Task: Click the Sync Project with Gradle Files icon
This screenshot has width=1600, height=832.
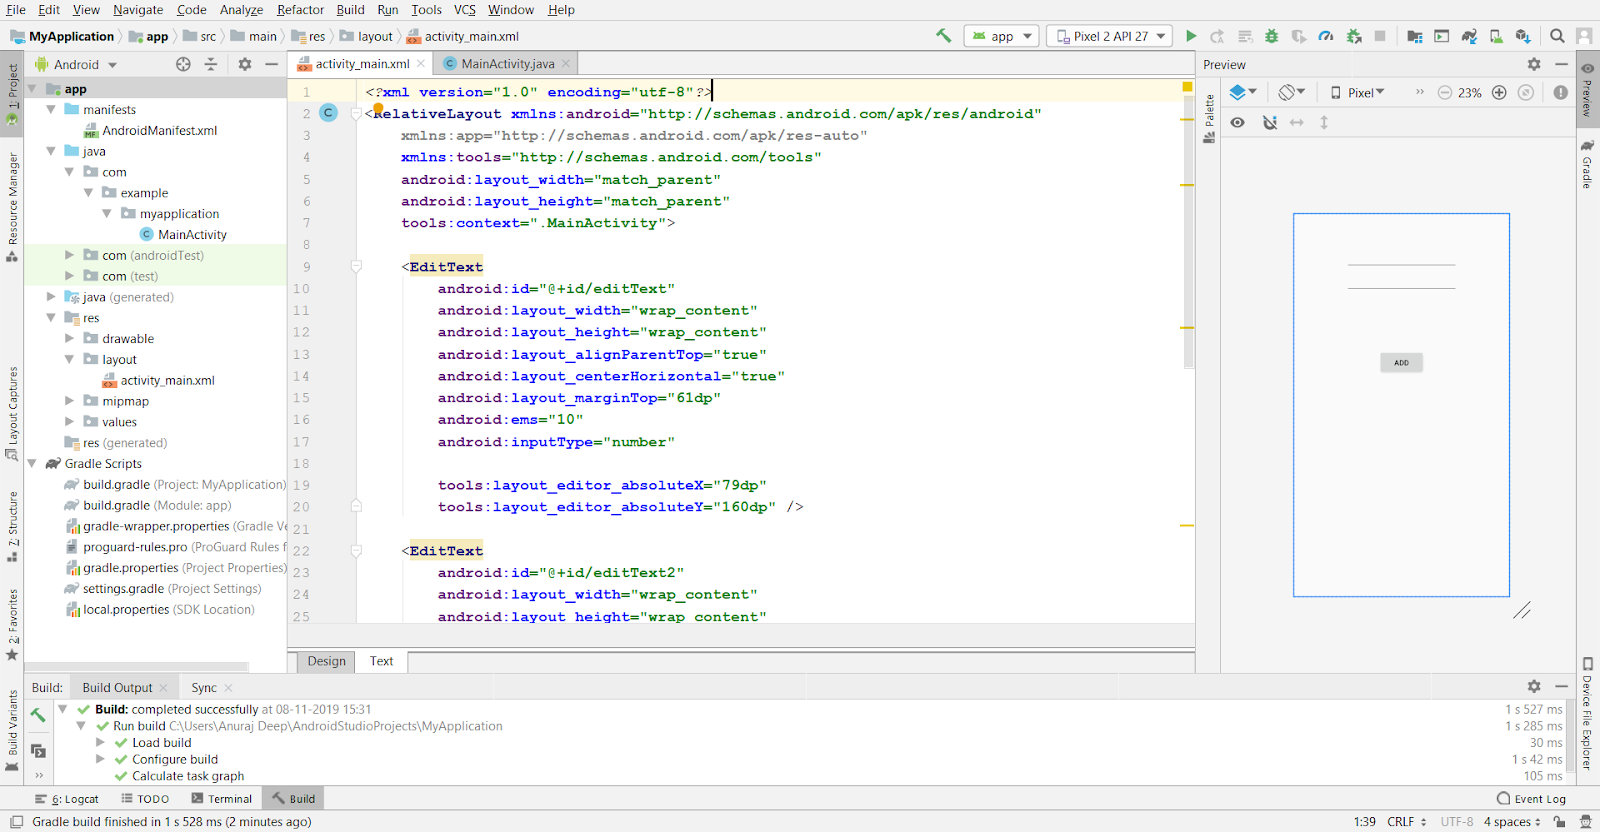Action: pyautogui.click(x=1469, y=36)
